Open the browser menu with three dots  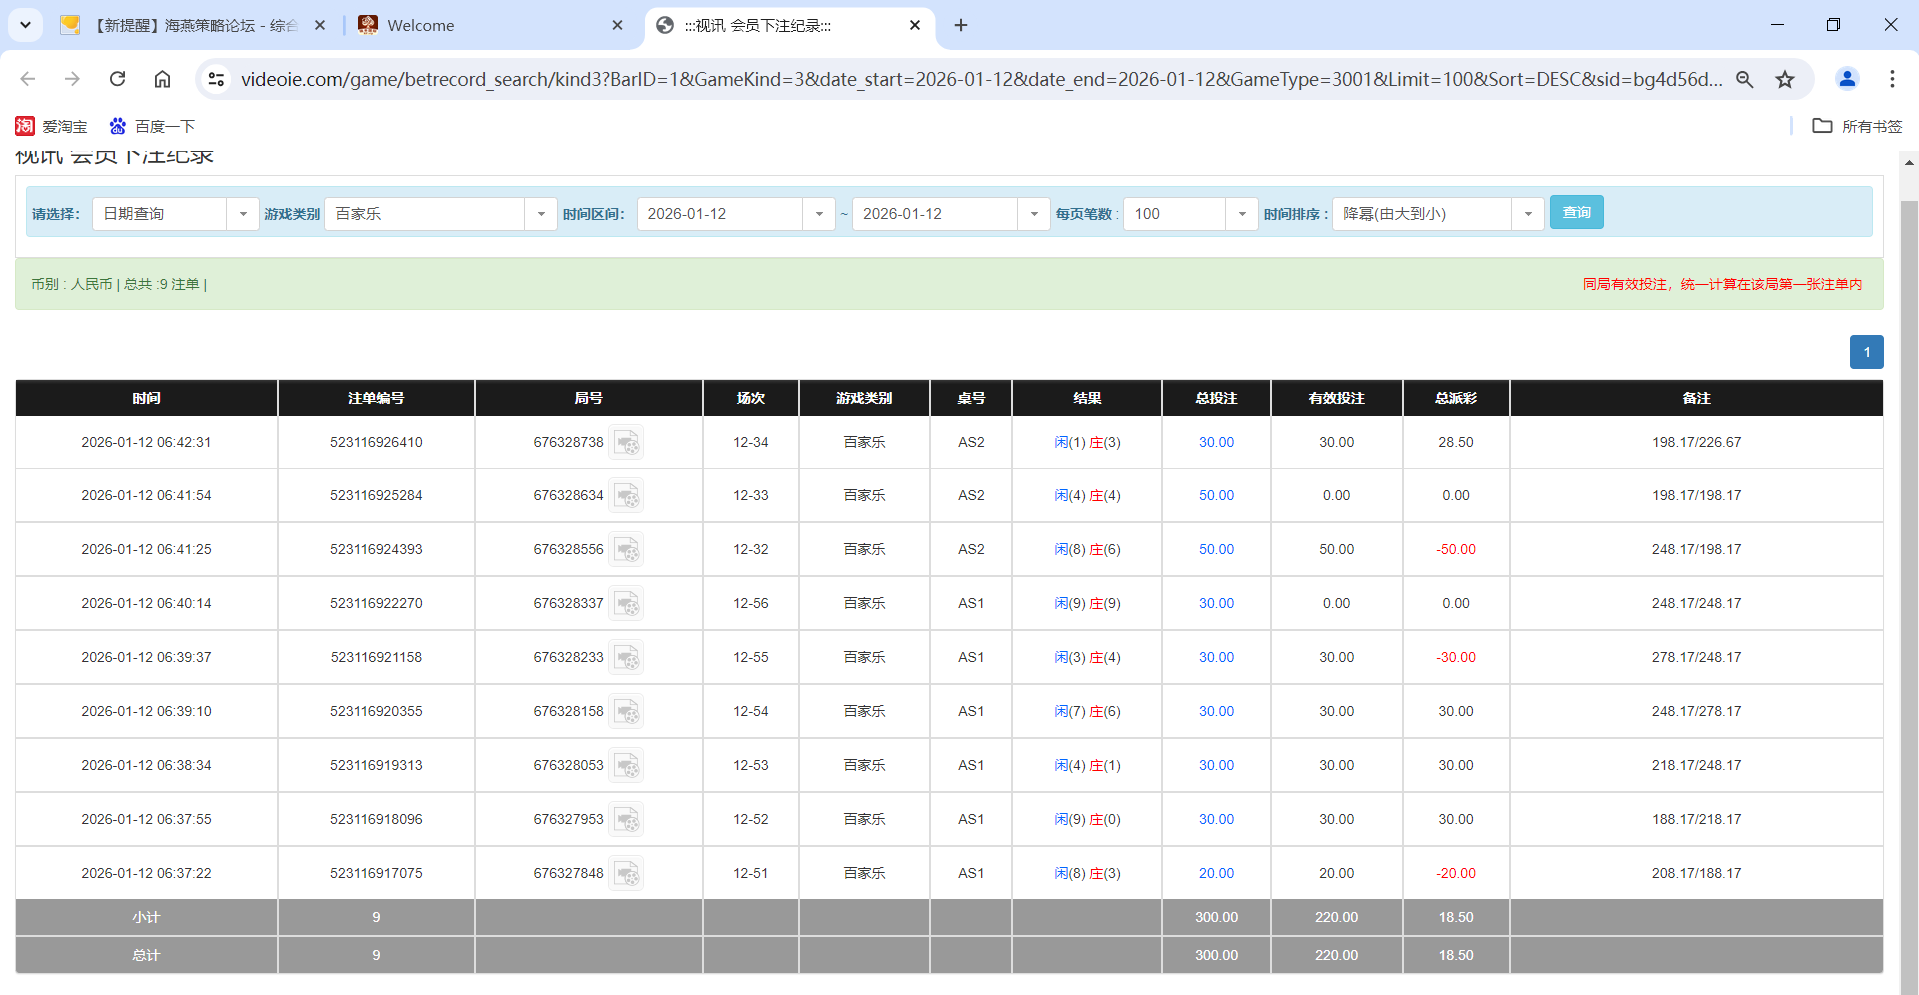click(x=1892, y=79)
